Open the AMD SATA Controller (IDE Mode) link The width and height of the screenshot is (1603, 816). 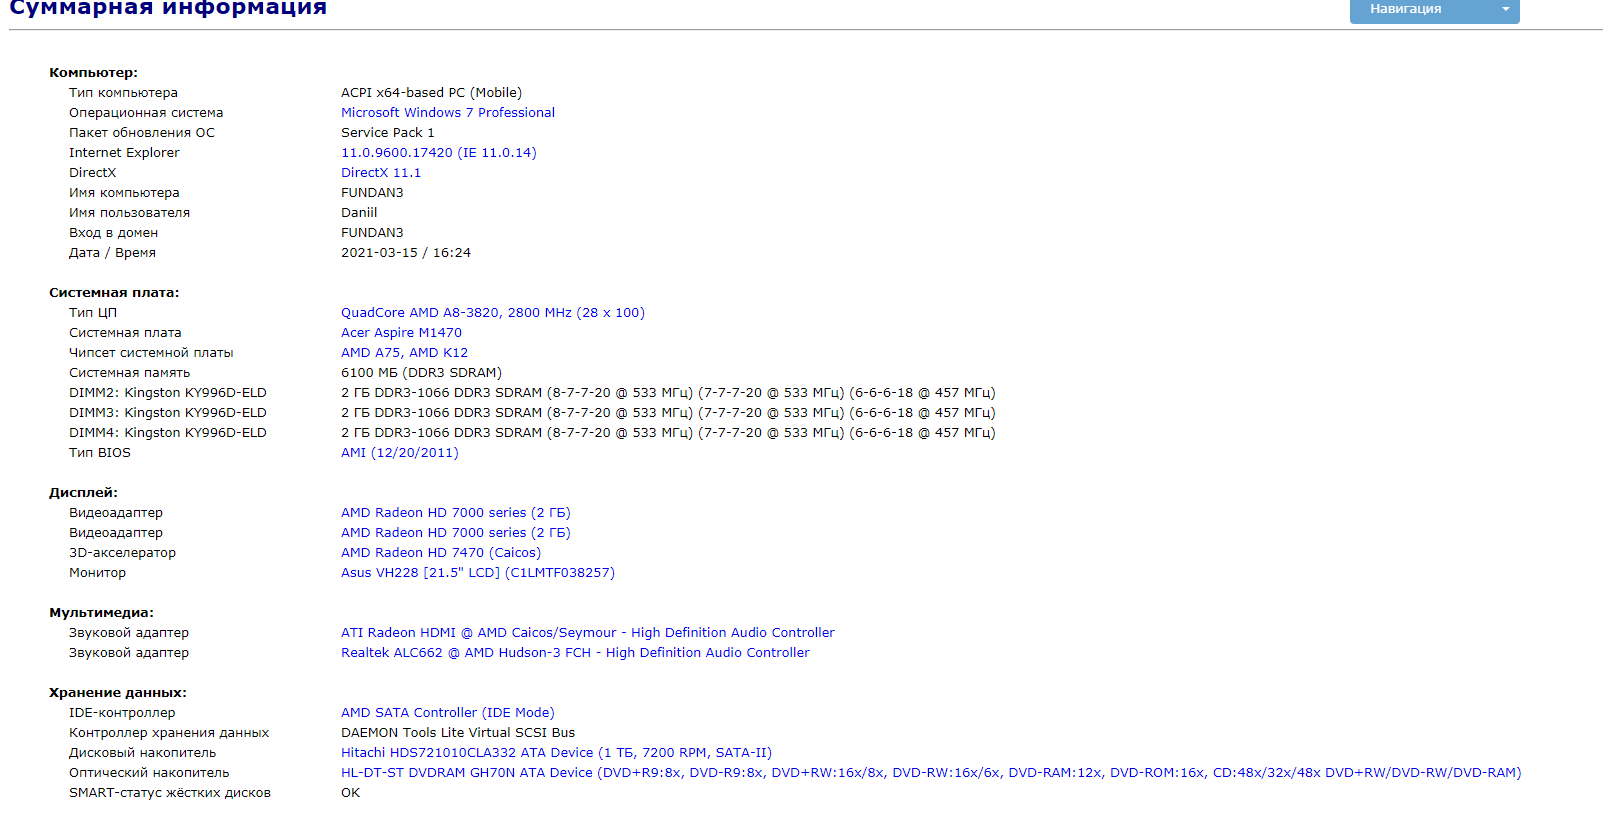click(448, 713)
